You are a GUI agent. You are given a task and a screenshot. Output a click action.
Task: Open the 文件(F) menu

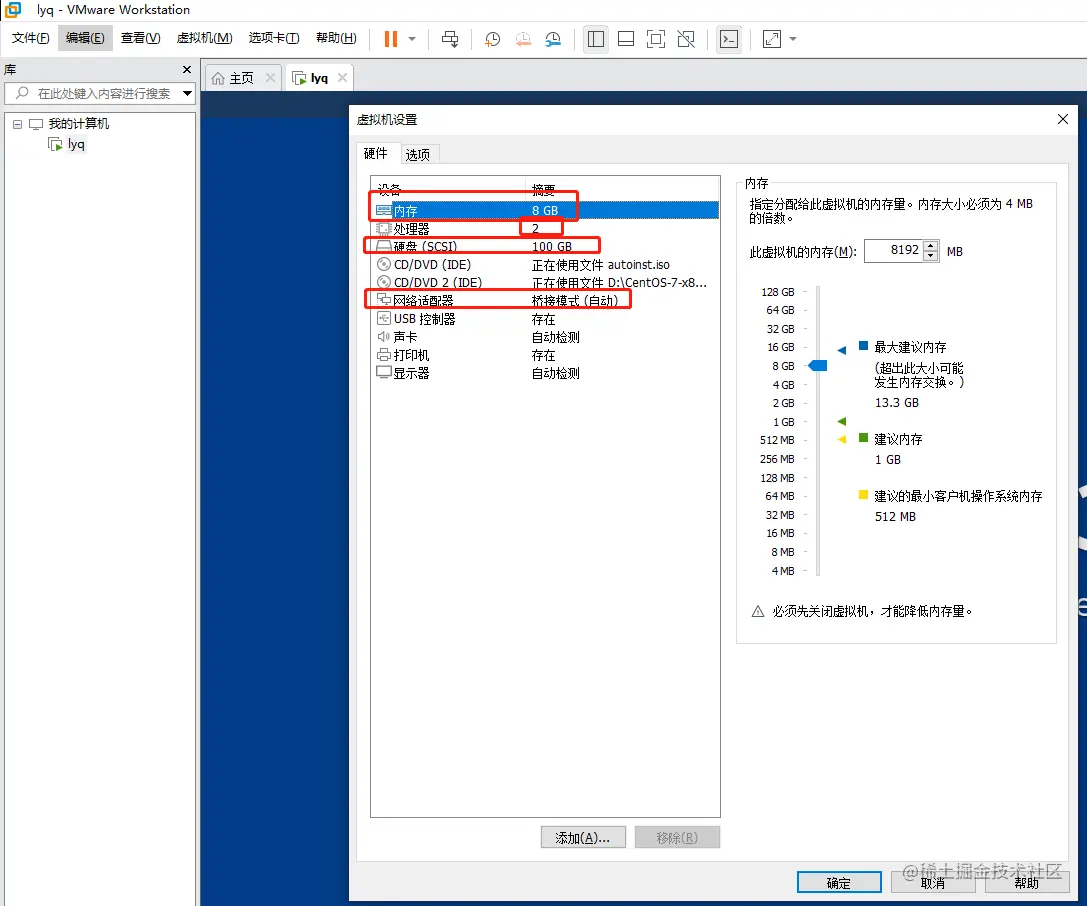31,38
